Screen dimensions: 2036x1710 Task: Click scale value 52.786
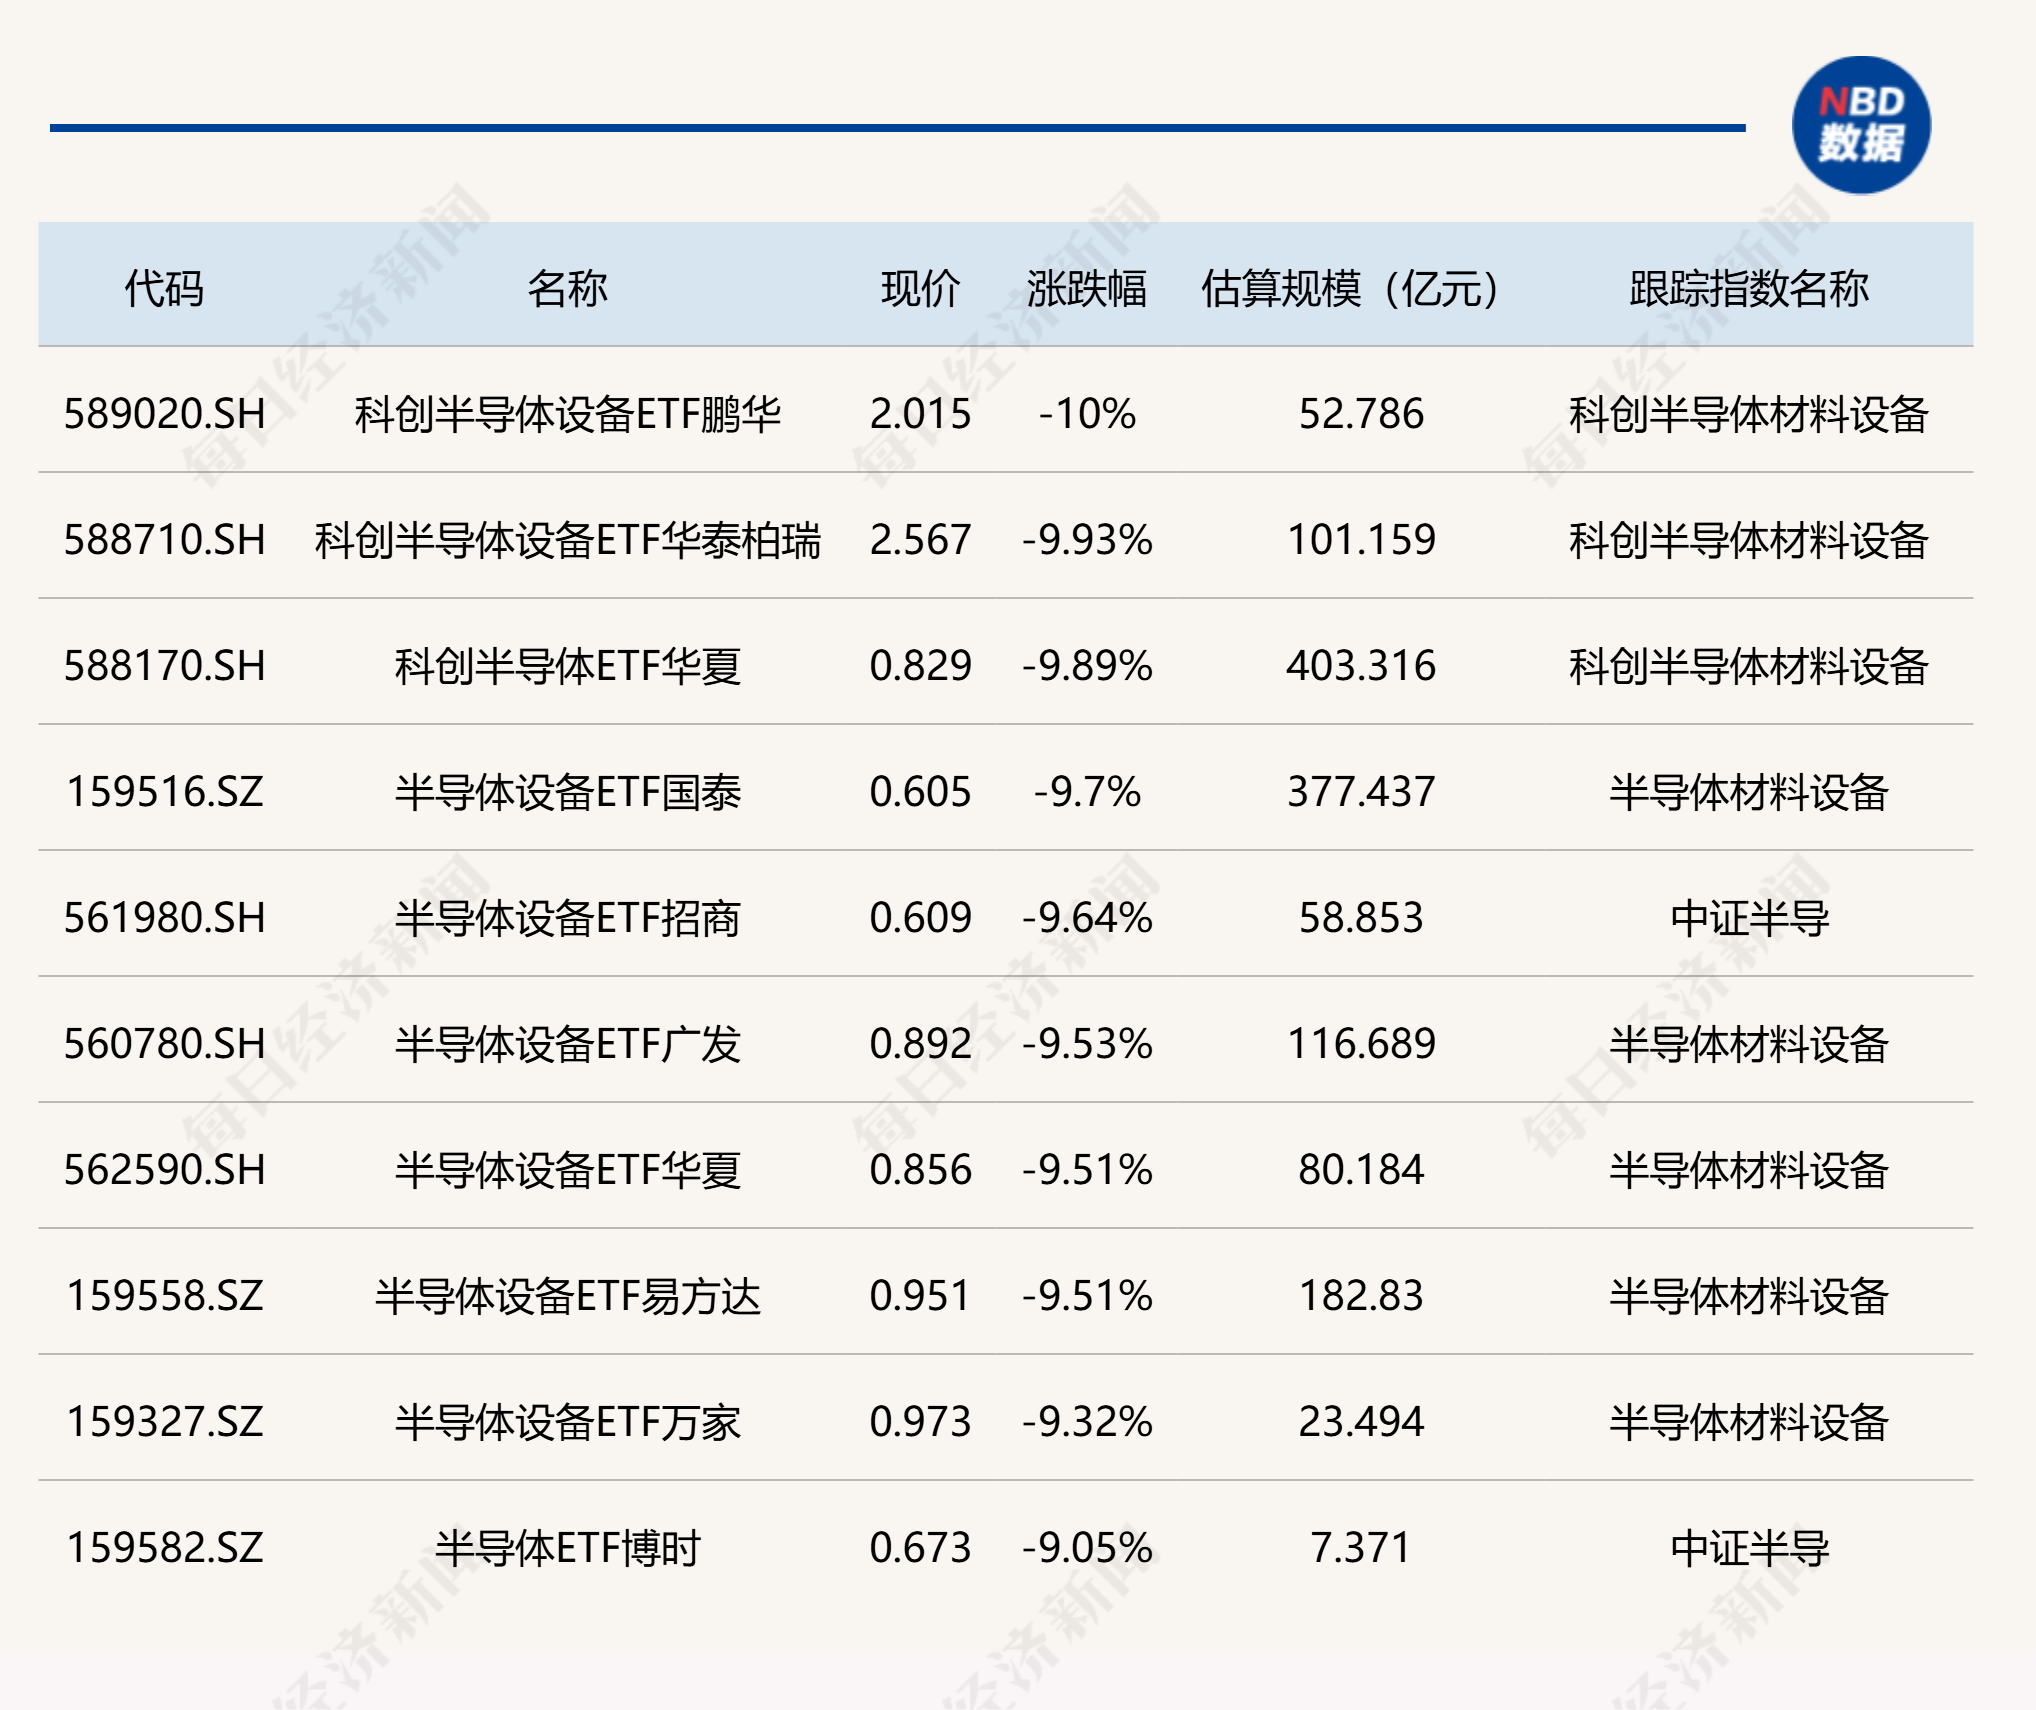coord(1361,414)
